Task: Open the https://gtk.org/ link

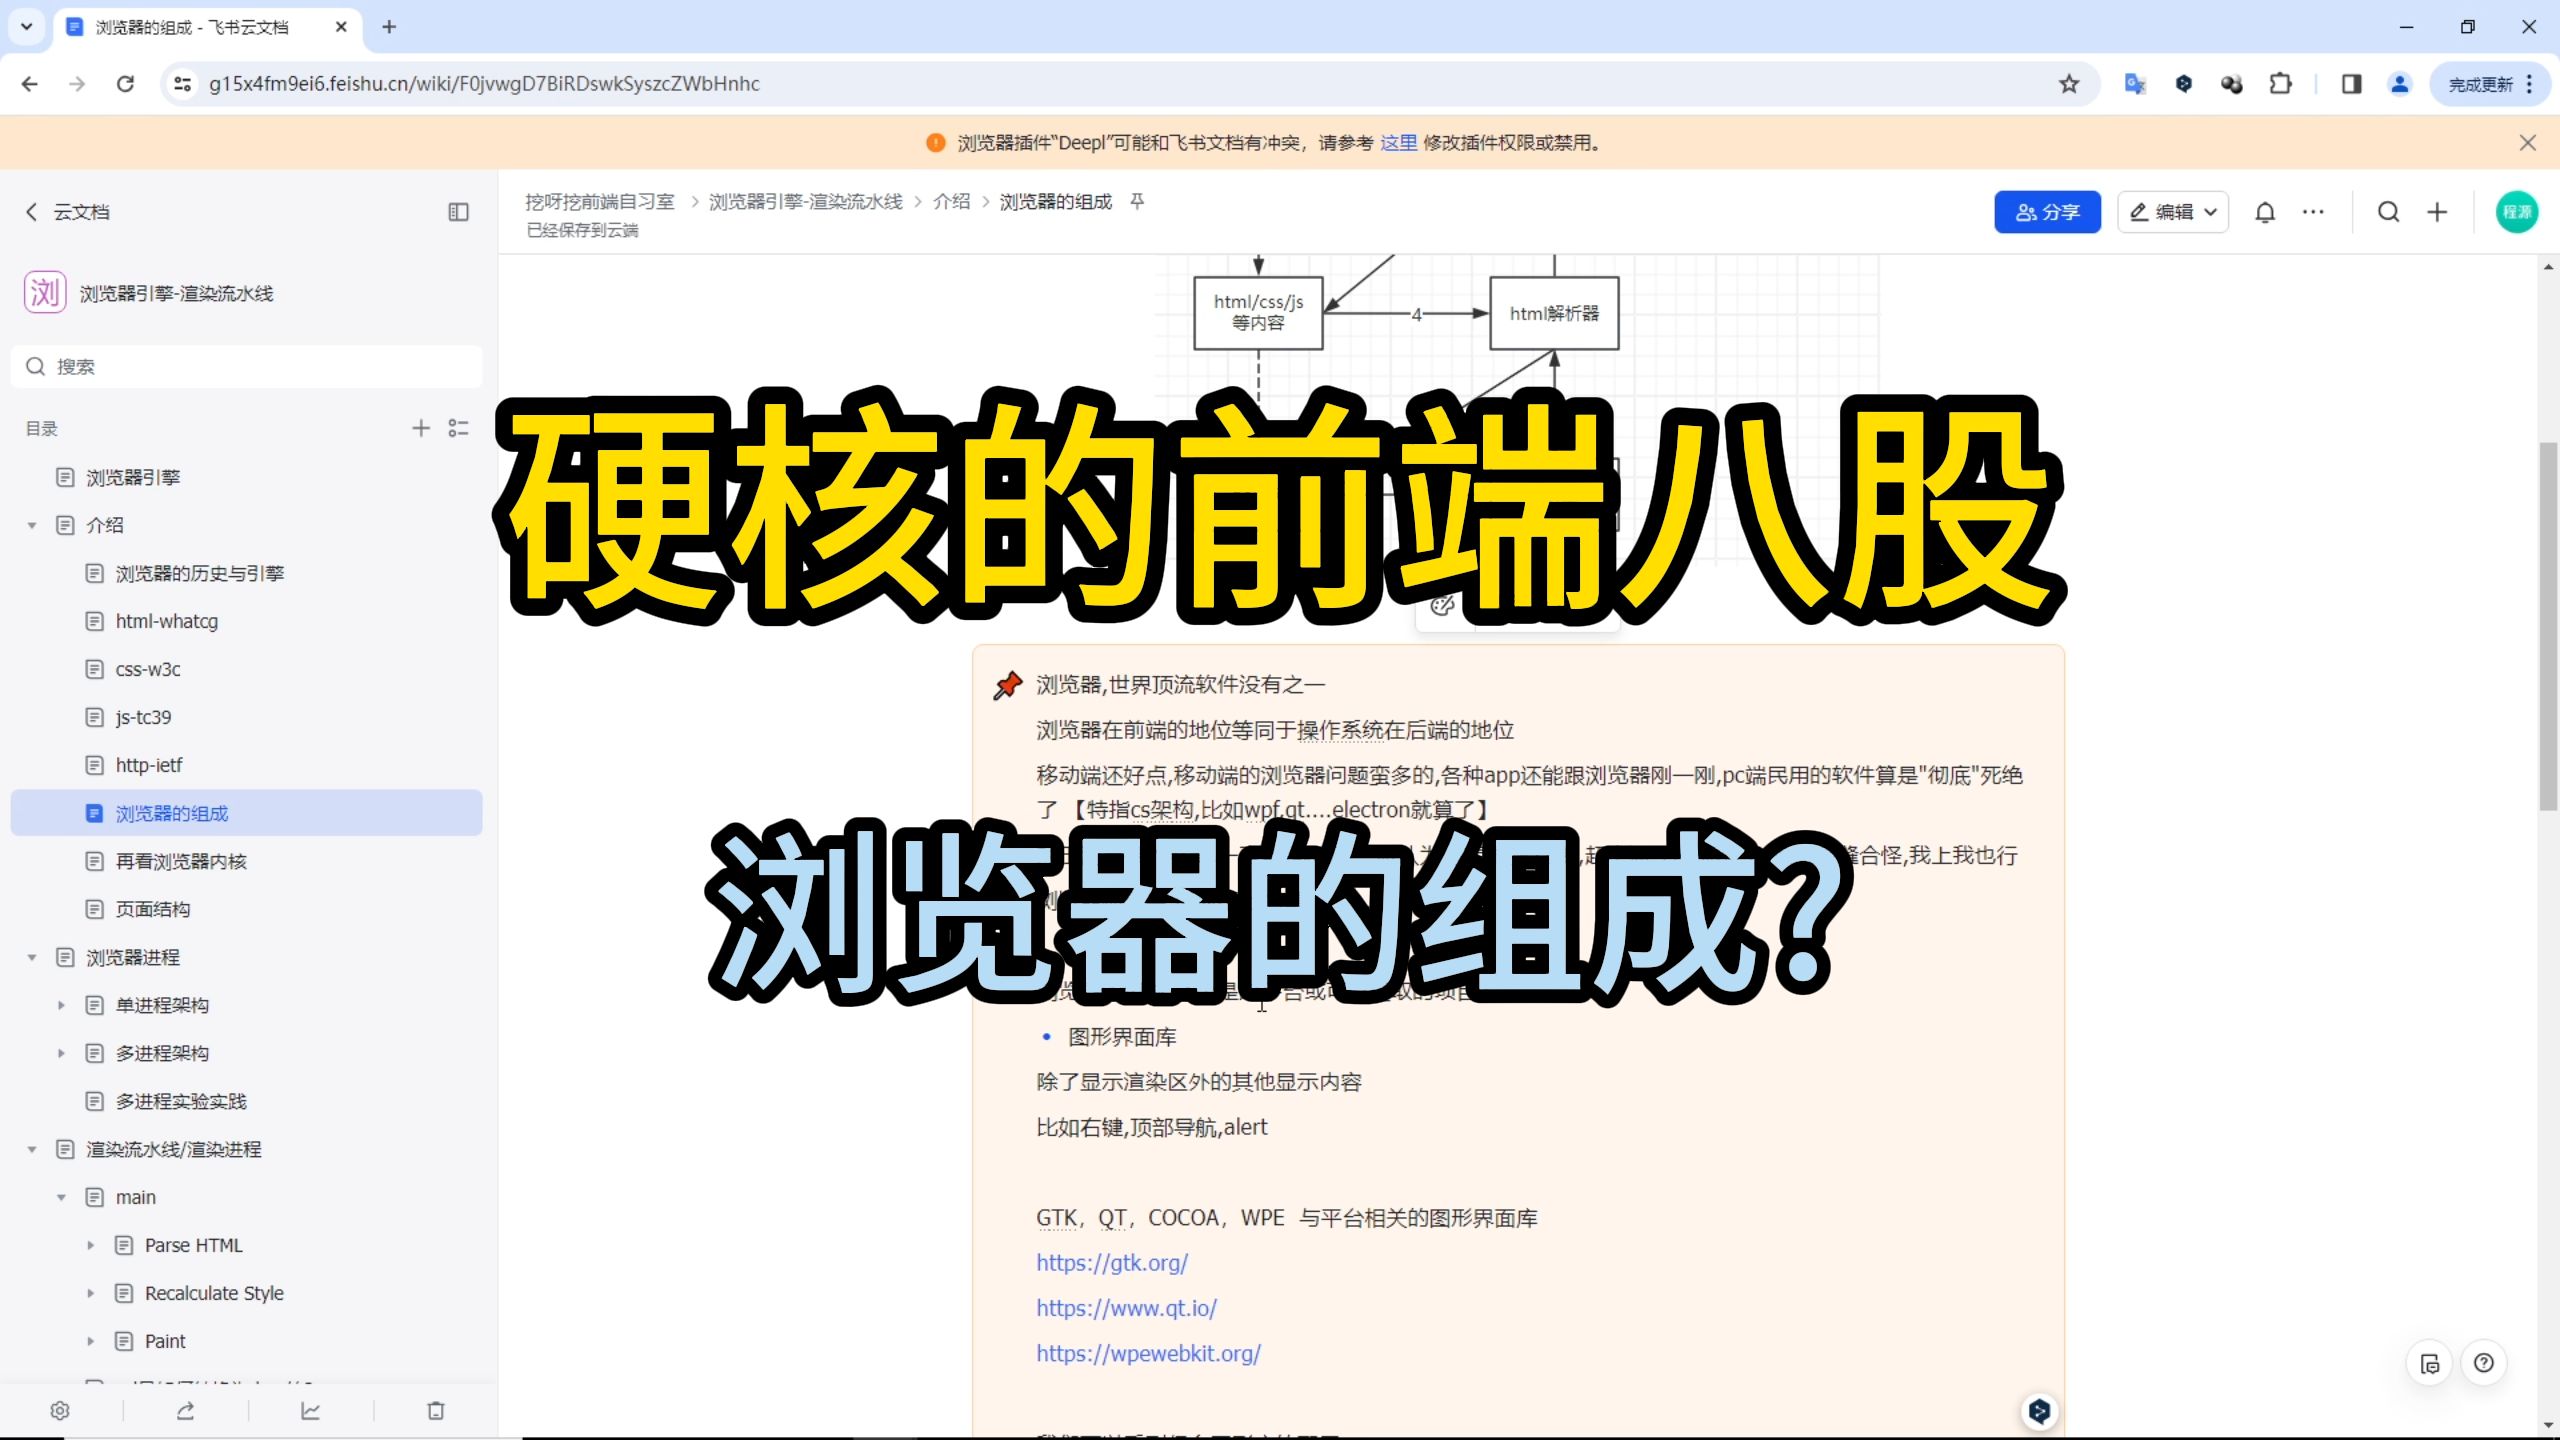Action: pos(1112,1263)
